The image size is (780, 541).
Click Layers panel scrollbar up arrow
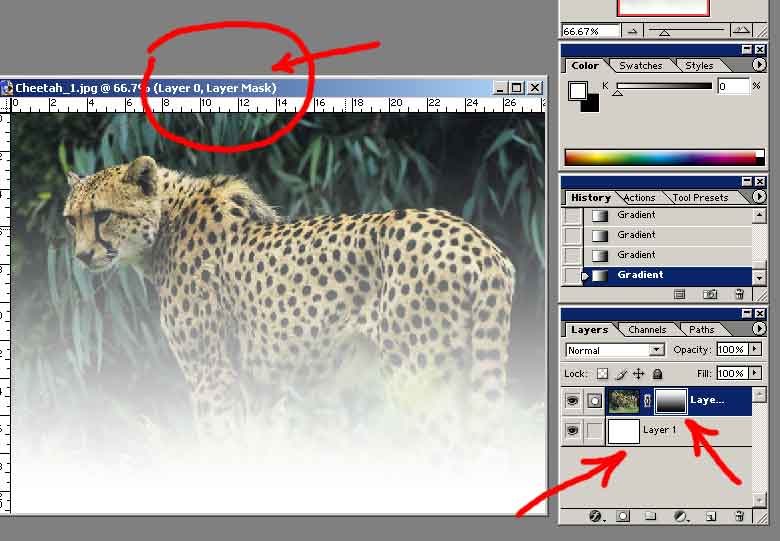(759, 394)
